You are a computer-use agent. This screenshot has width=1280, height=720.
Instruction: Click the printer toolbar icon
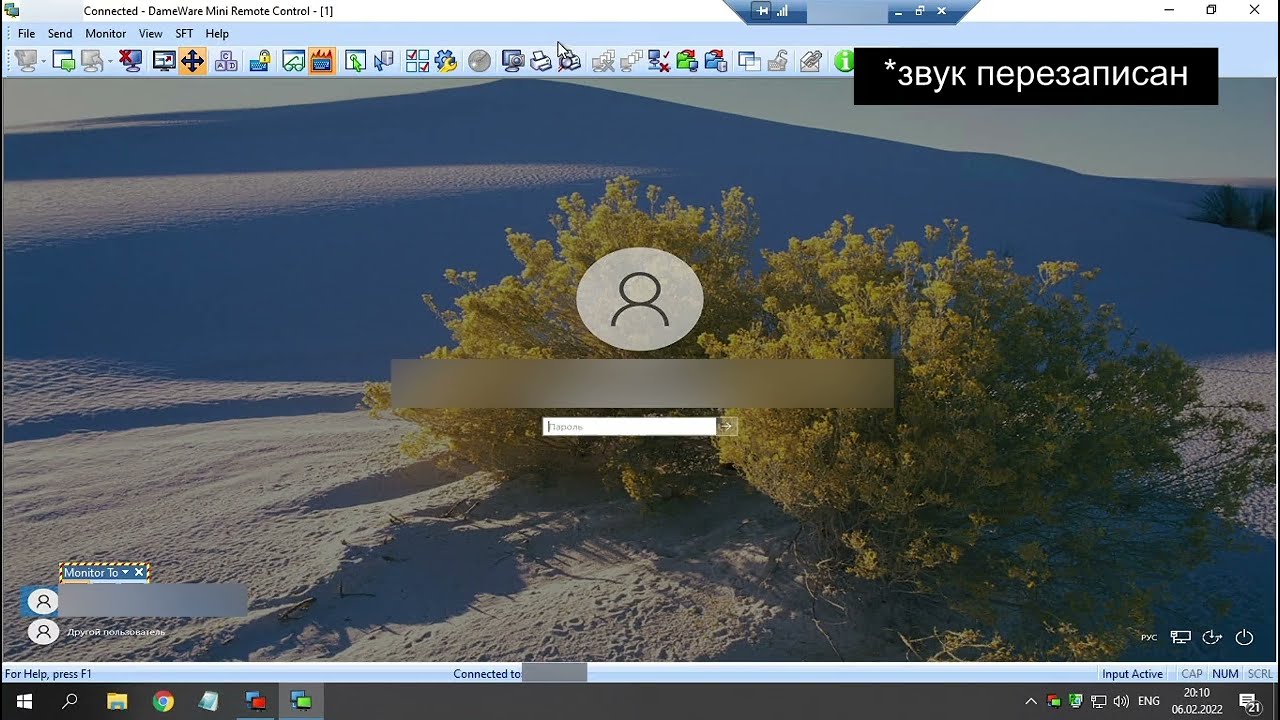tap(541, 61)
